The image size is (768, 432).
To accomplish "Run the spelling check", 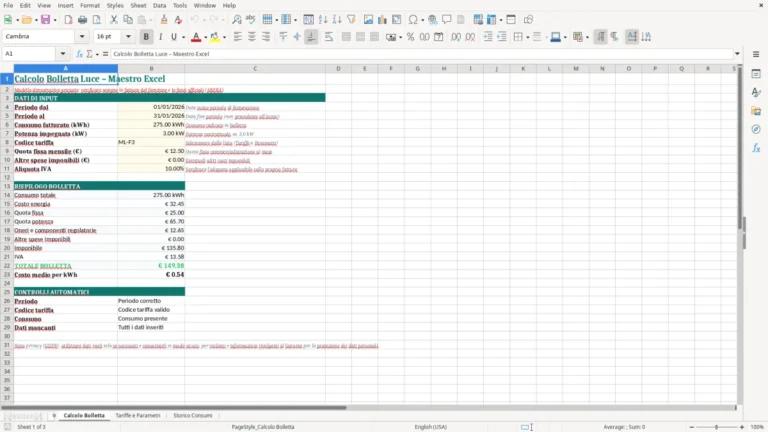I will tap(251, 20).
